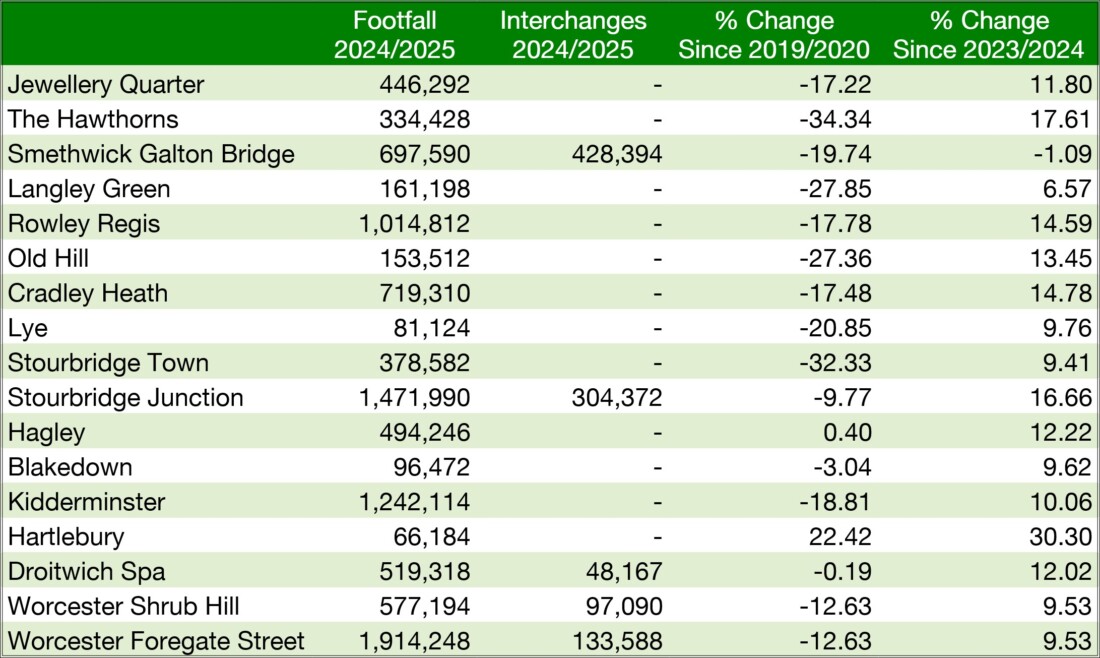Click the Jewellery Quarter row label
Screen dimensions: 1100x658
point(105,85)
